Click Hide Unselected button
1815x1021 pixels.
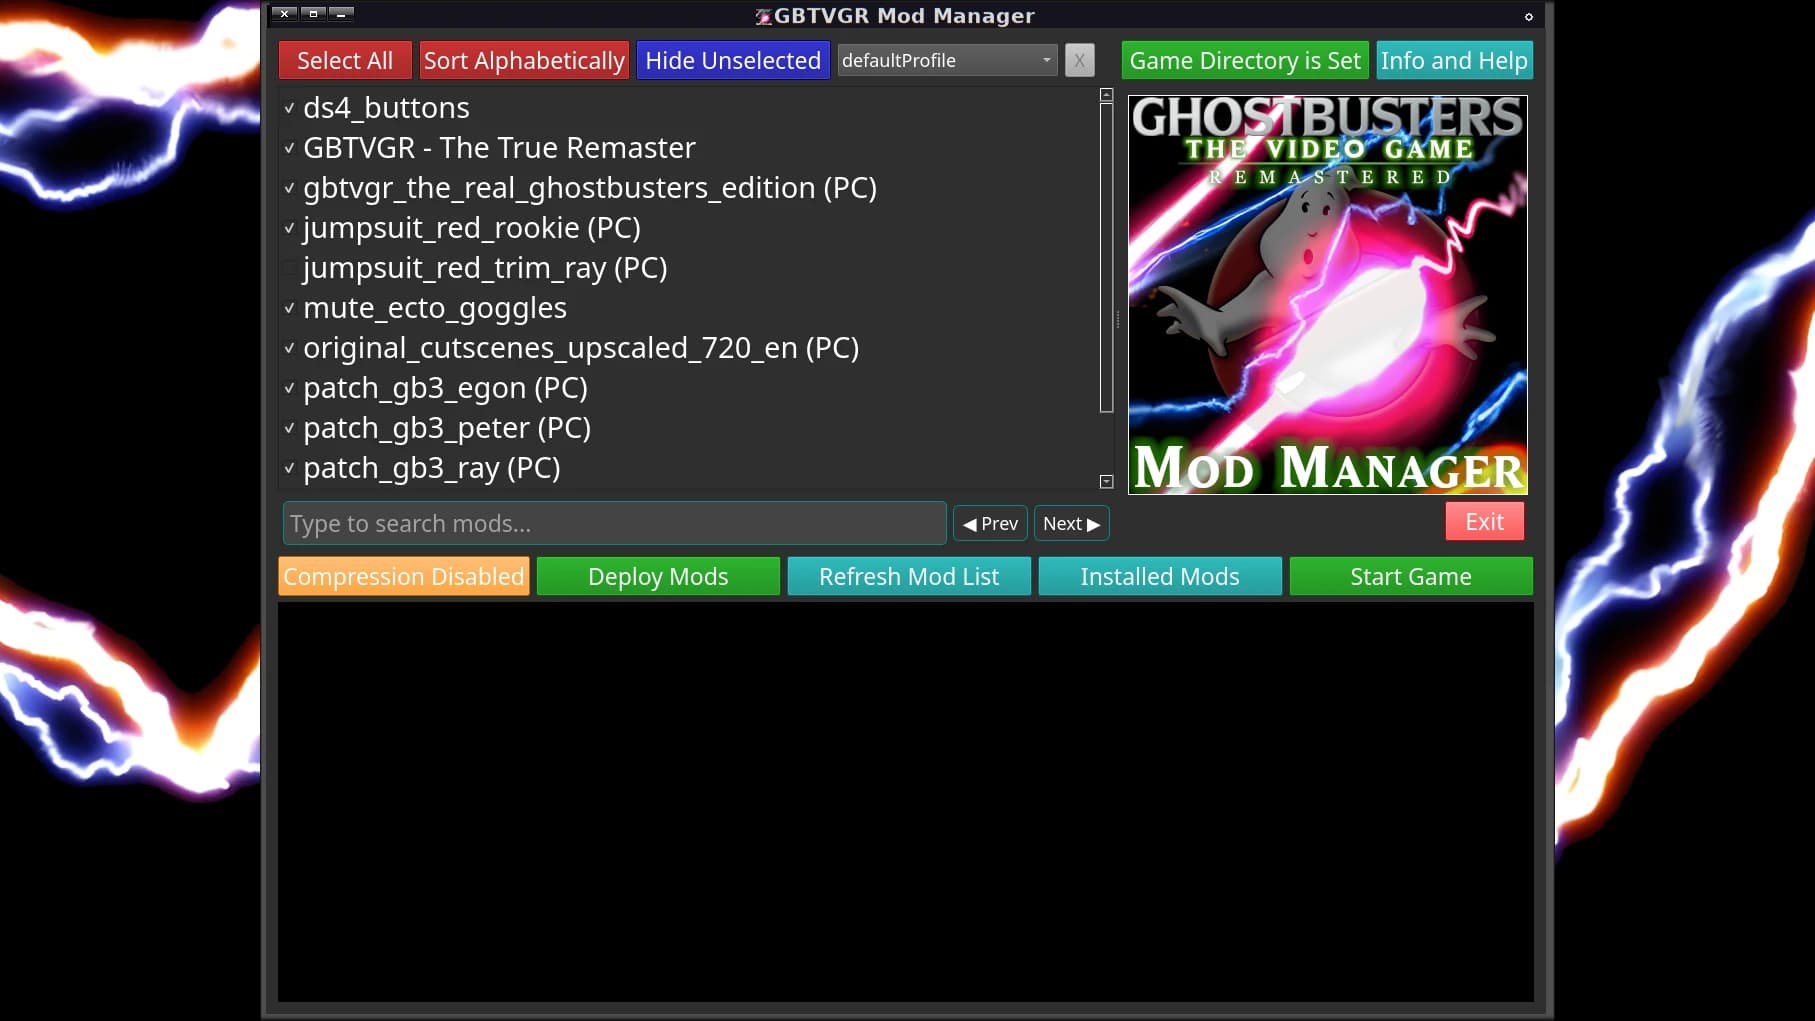pyautogui.click(x=733, y=60)
